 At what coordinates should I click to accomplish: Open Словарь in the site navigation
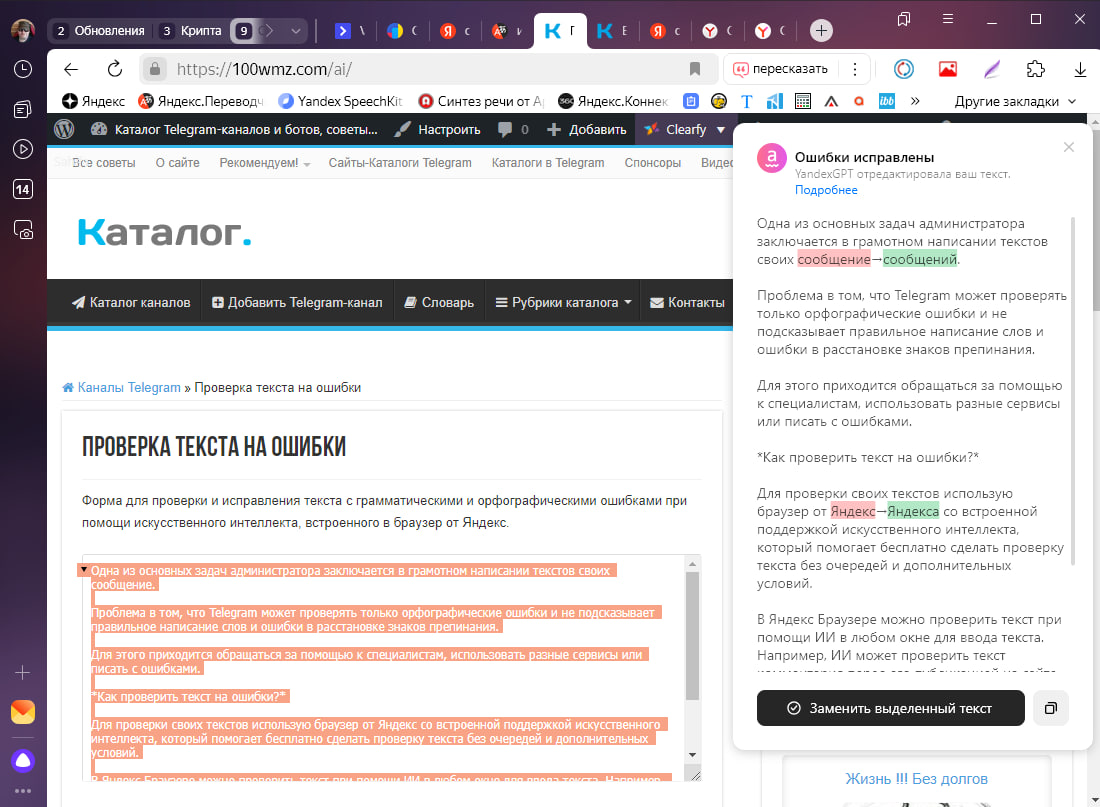(x=438, y=302)
